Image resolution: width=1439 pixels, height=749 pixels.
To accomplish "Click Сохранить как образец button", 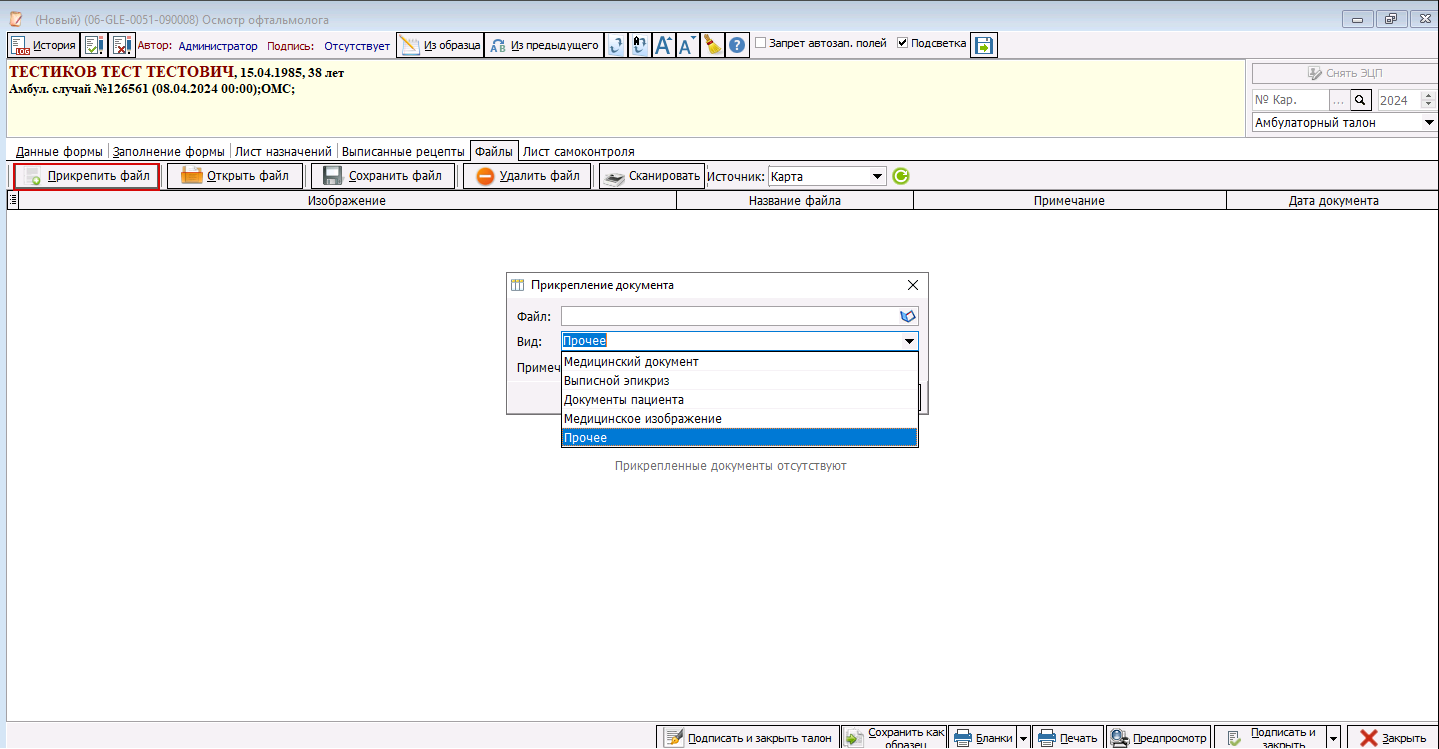I will coord(893,738).
